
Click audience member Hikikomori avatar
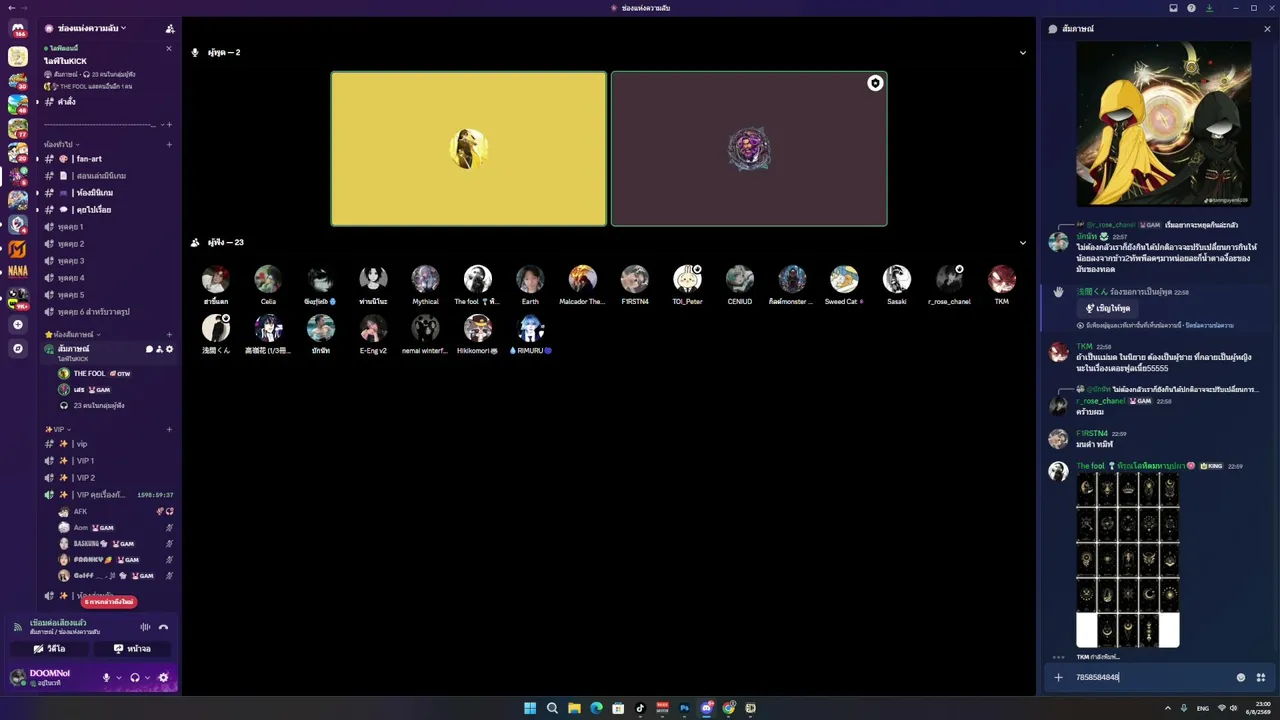click(x=478, y=328)
